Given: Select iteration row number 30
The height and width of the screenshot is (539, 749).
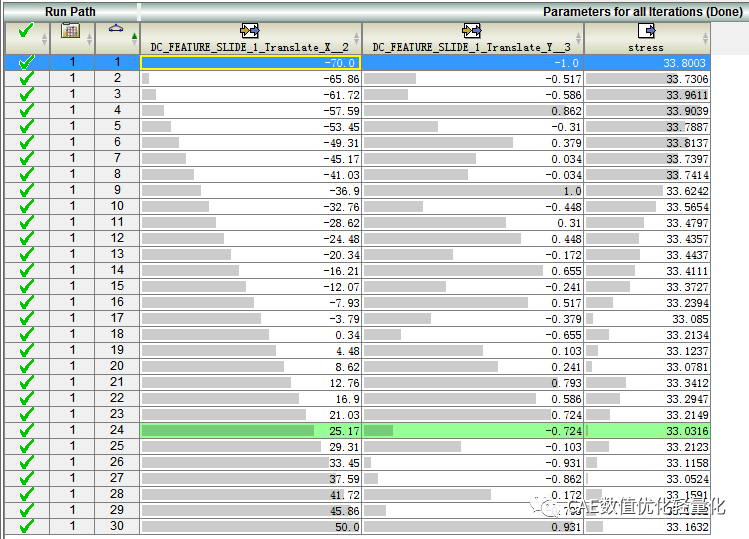Looking at the screenshot, I should (x=117, y=526).
